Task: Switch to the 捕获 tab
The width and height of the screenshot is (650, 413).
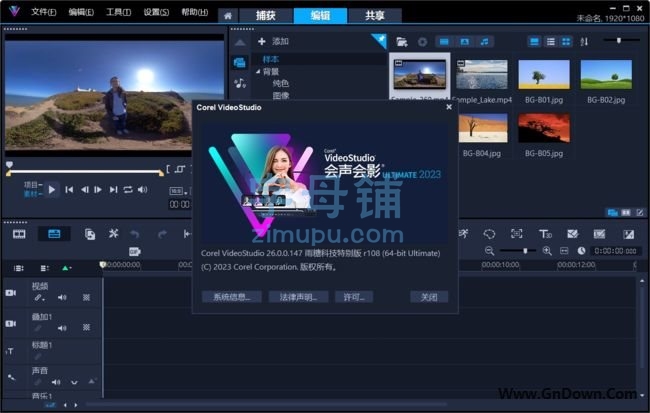Action: tap(265, 16)
